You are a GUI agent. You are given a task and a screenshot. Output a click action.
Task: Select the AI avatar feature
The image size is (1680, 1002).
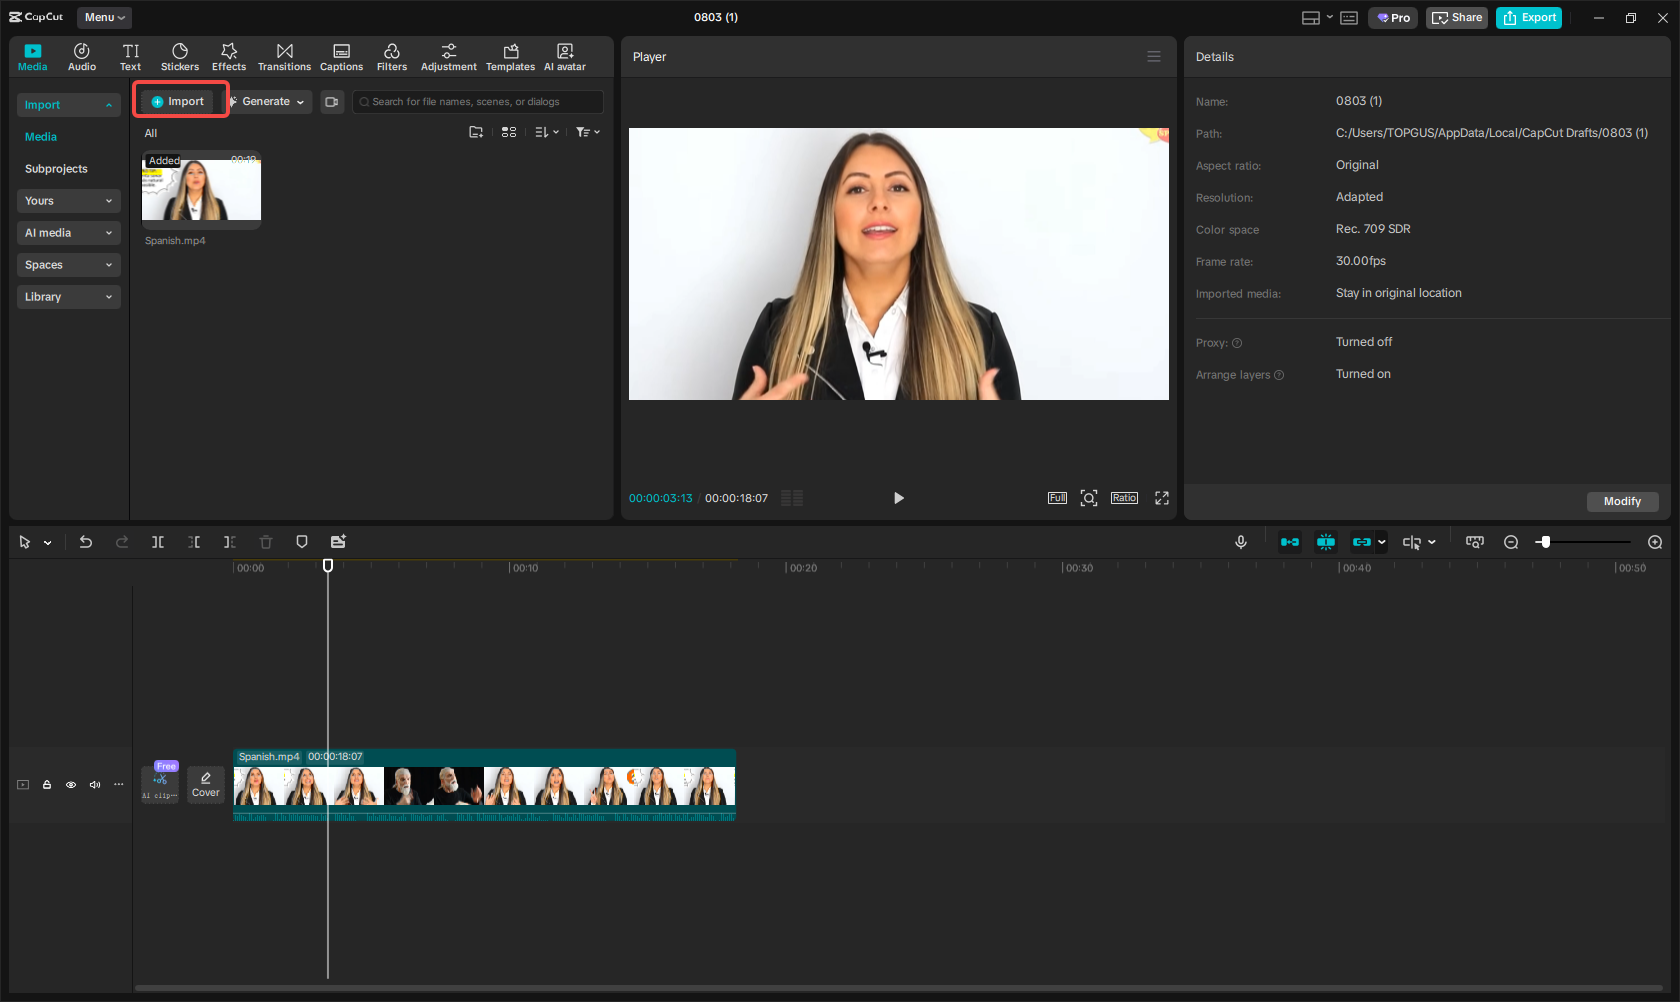(564, 56)
